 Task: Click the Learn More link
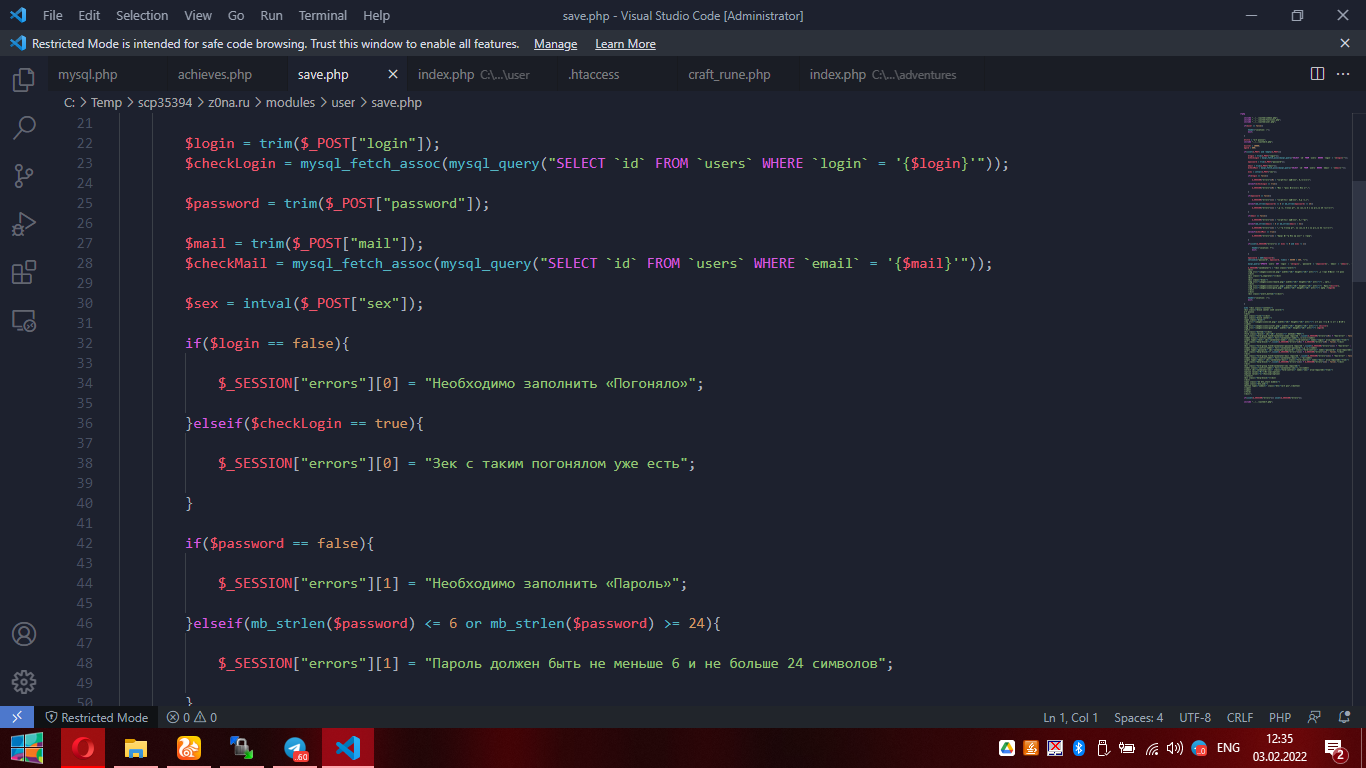(x=625, y=44)
